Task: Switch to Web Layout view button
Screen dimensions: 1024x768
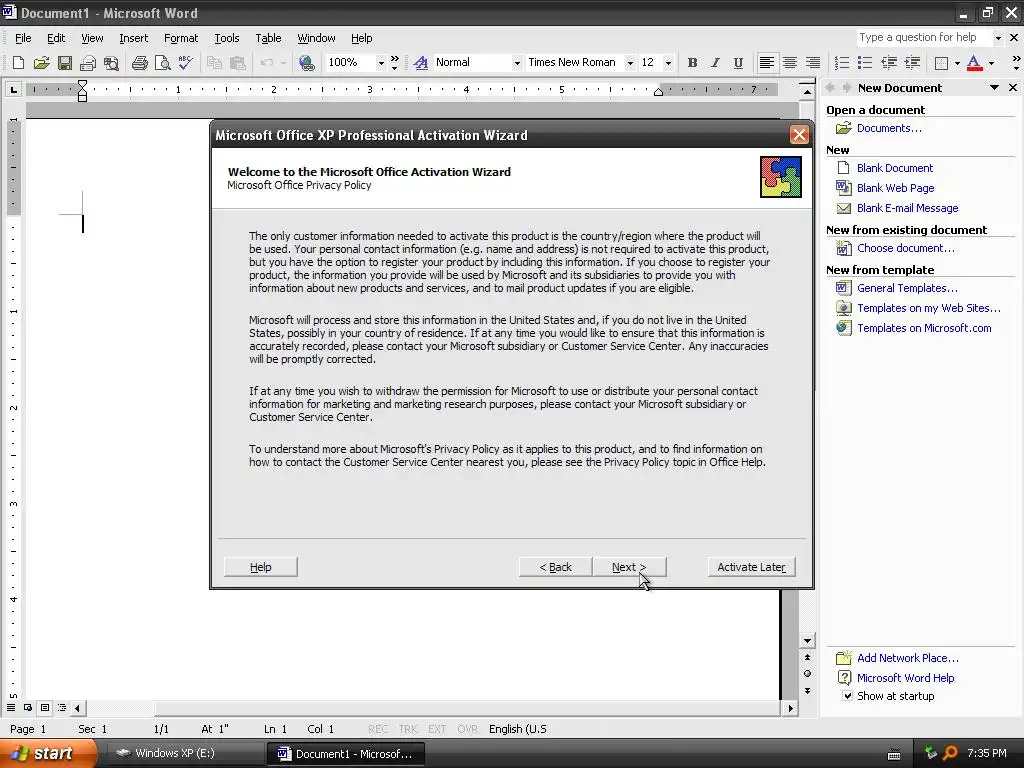Action: (27, 708)
